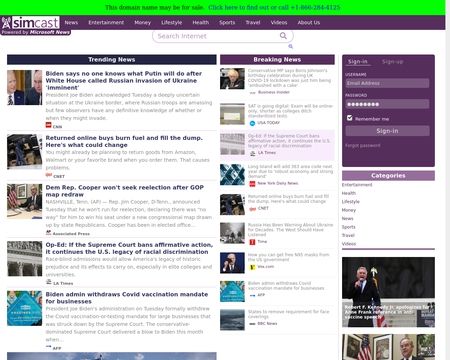
Task: Click Supreme Court columns thumbnail in Trending News
Action: click(x=25, y=259)
